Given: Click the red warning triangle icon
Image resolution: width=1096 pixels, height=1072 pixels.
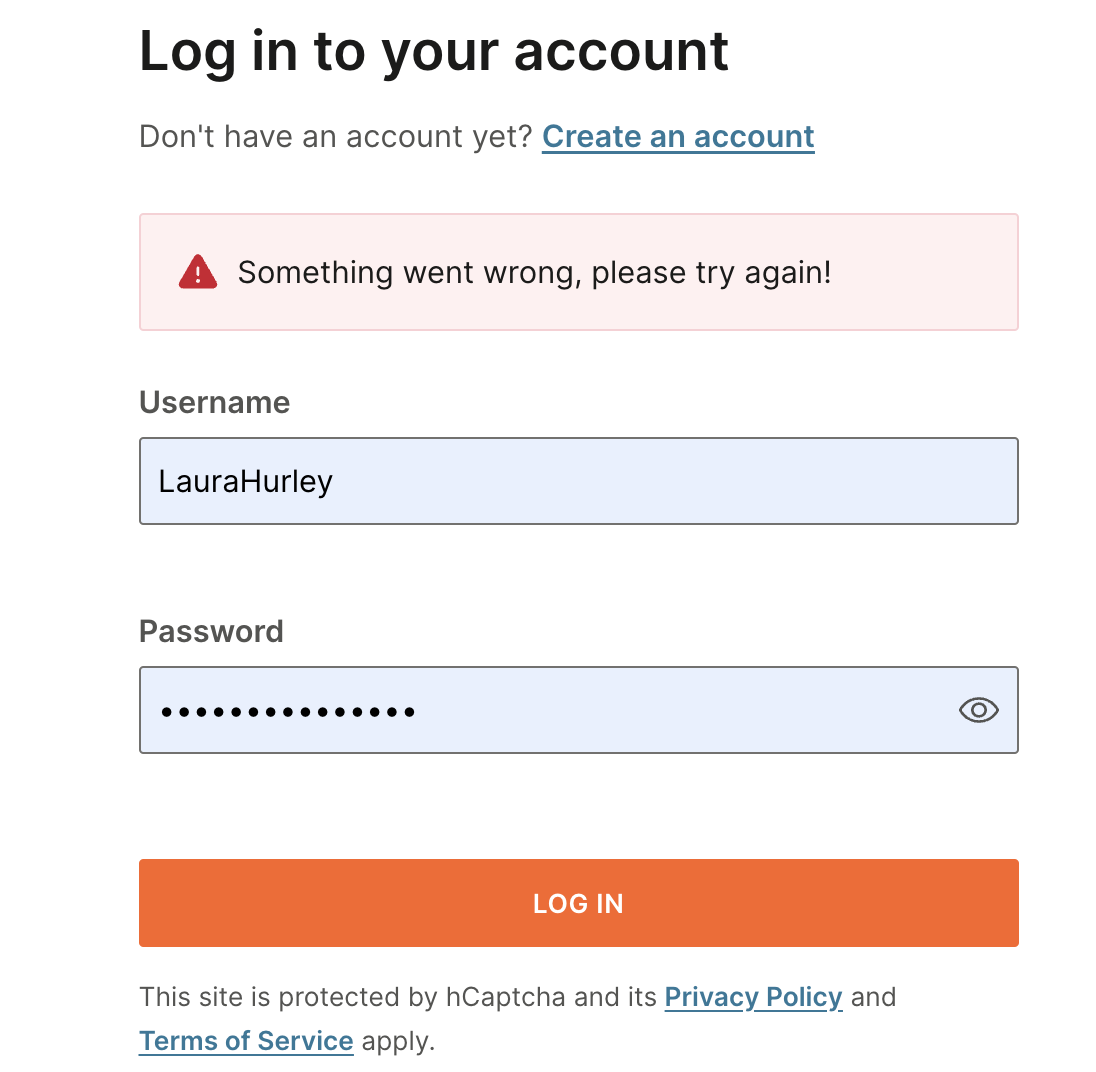Looking at the screenshot, I should tap(198, 272).
